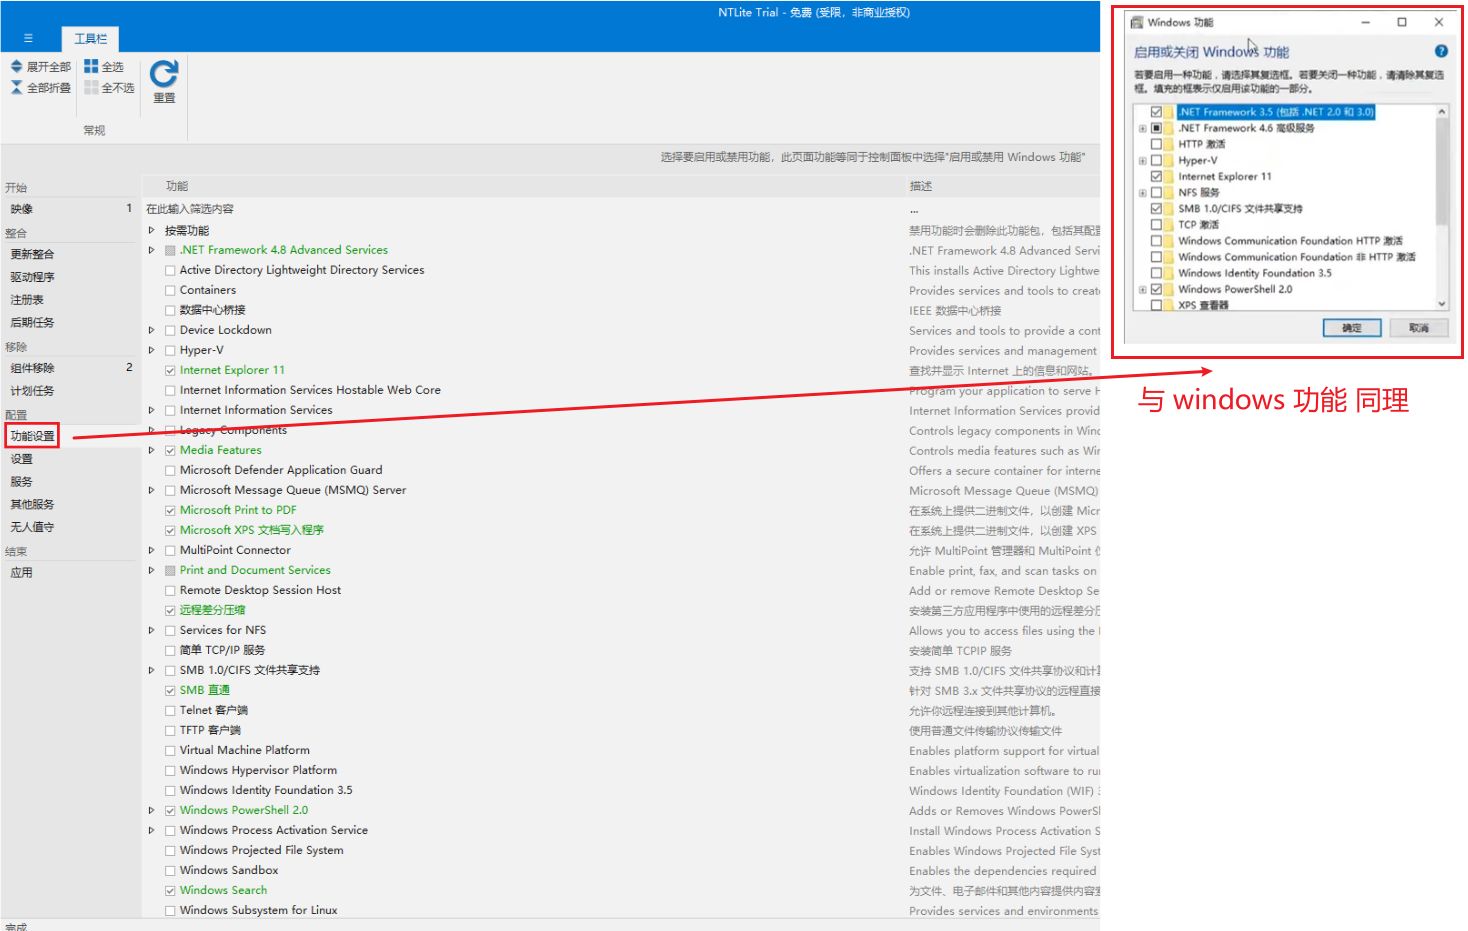The image size is (1468, 931).
Task: Click the 确定 button in the dialog
Action: 1351,328
